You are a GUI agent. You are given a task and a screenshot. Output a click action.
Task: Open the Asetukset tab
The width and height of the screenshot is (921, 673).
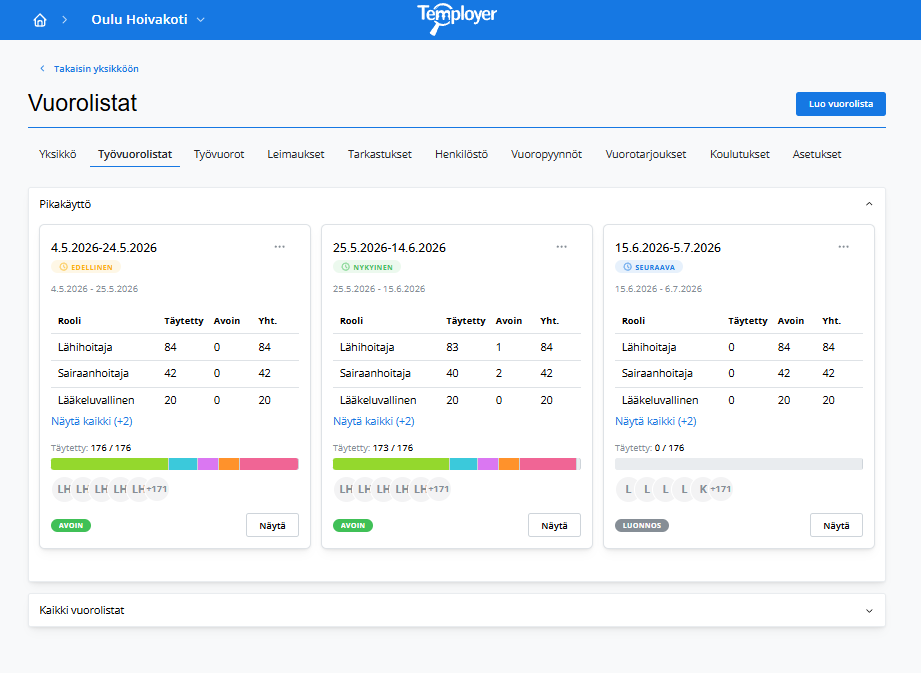click(x=816, y=154)
